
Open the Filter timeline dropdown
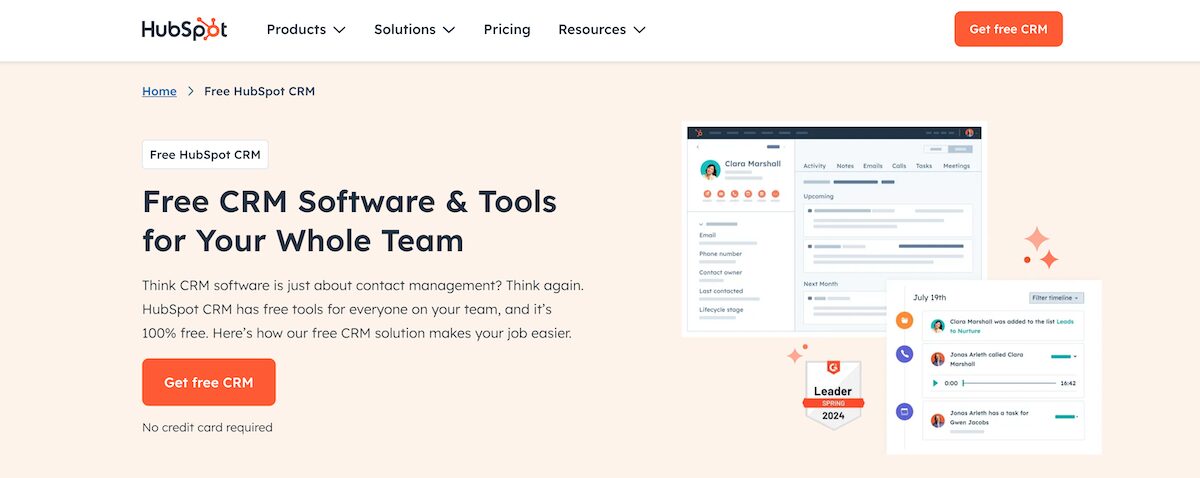coord(1056,298)
